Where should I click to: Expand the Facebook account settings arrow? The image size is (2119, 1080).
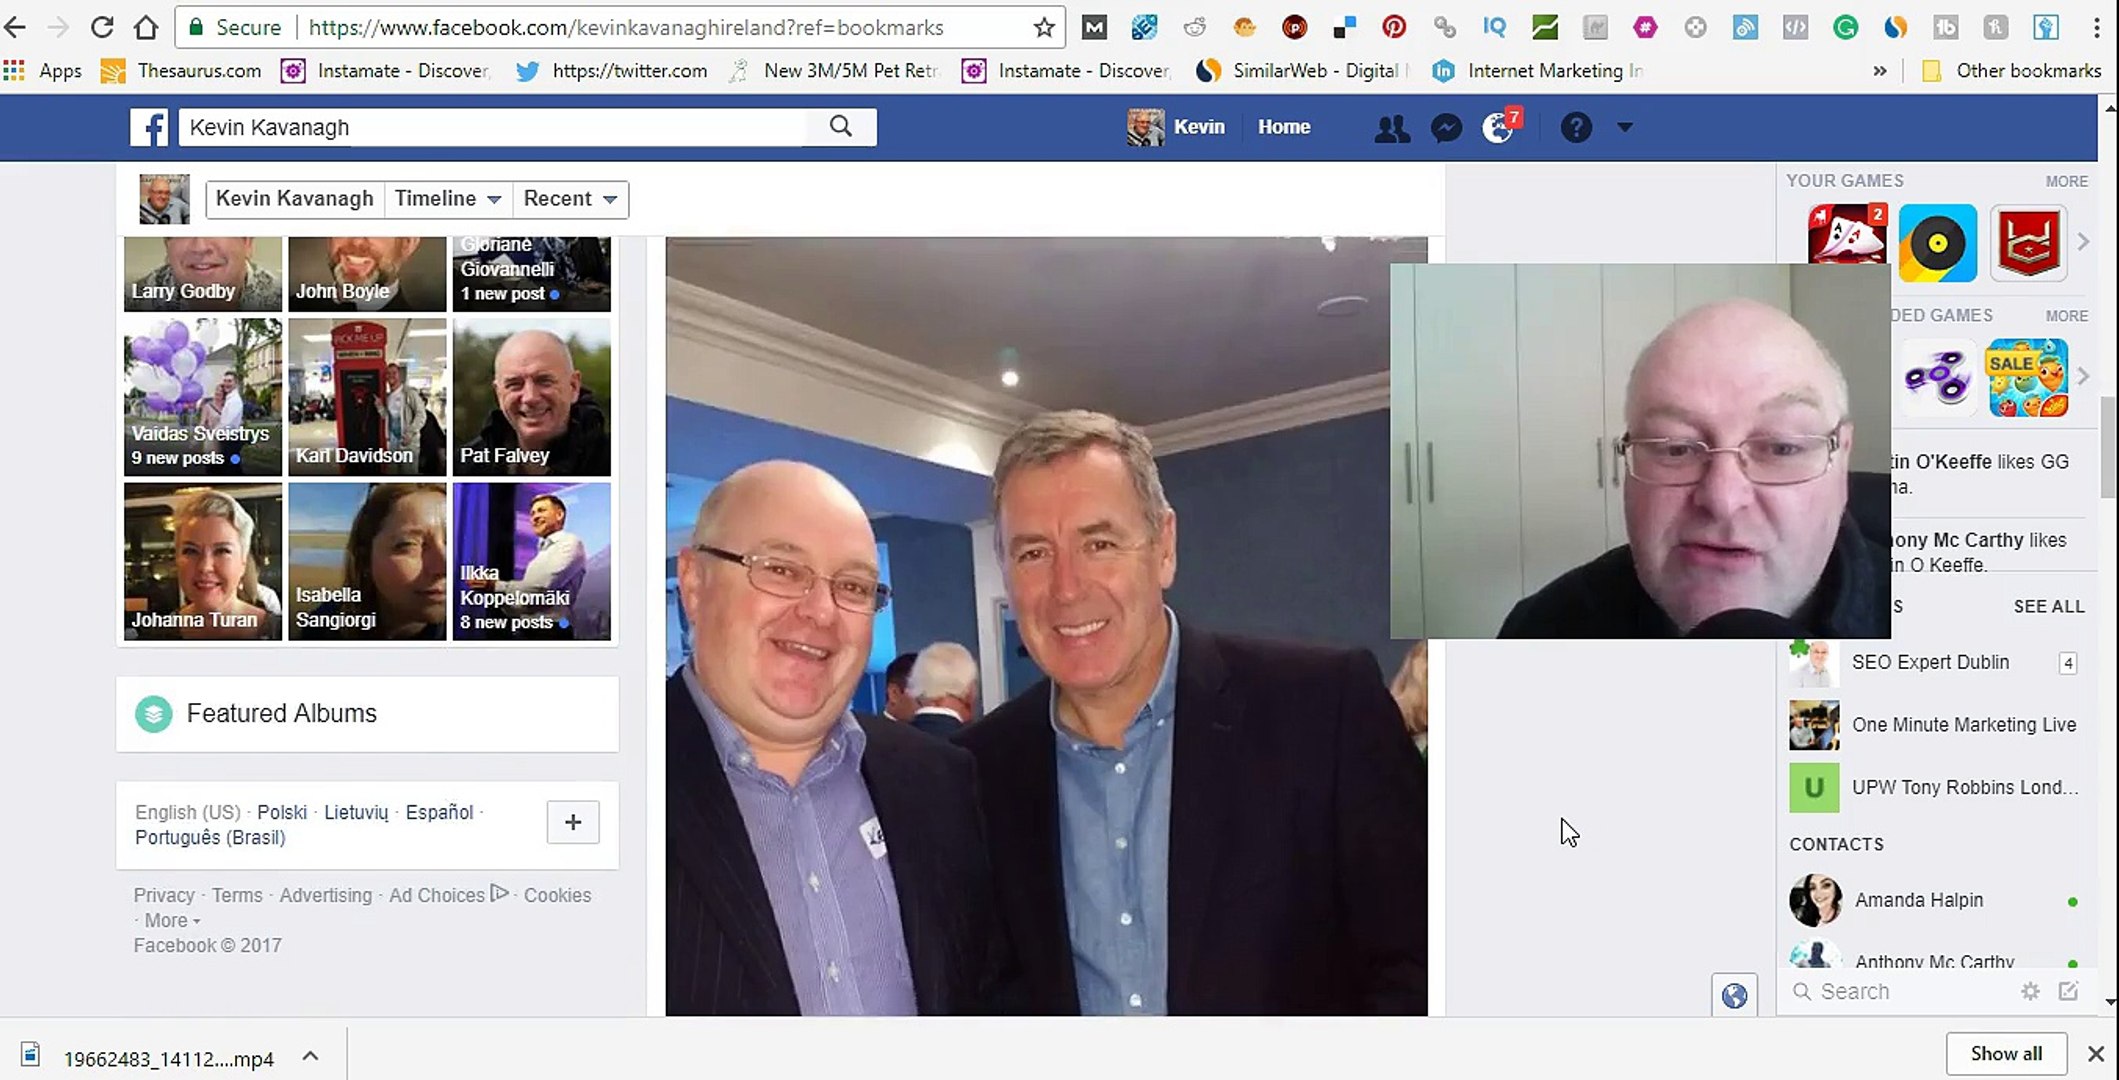coord(1625,128)
